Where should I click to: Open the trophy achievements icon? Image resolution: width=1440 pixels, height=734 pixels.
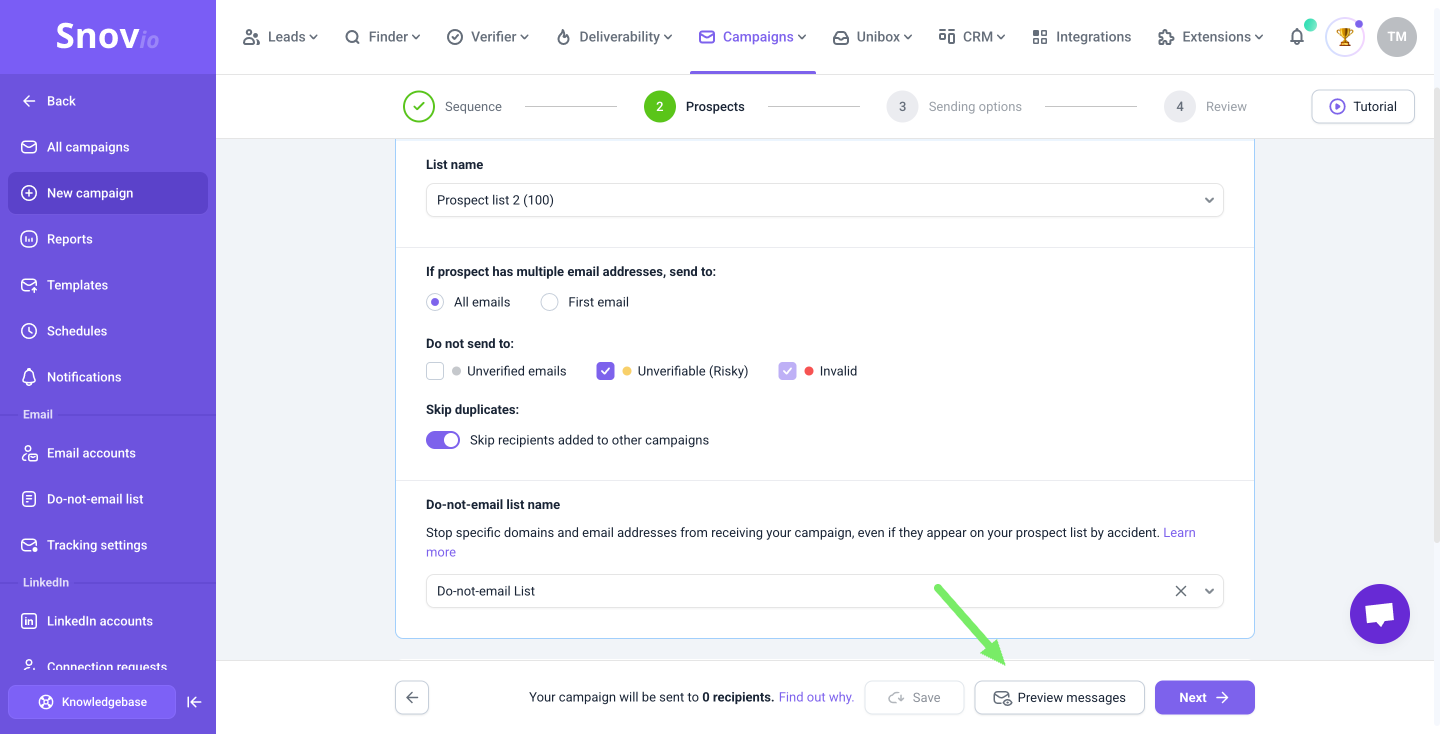tap(1345, 37)
